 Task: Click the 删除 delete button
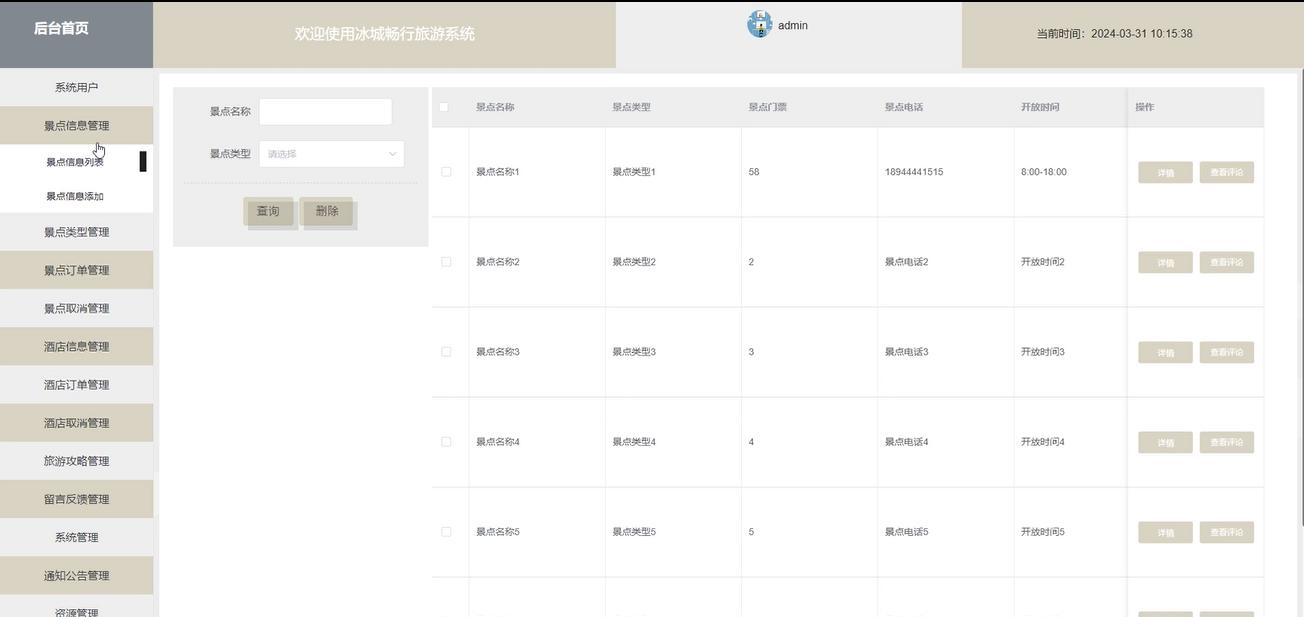pyautogui.click(x=327, y=211)
